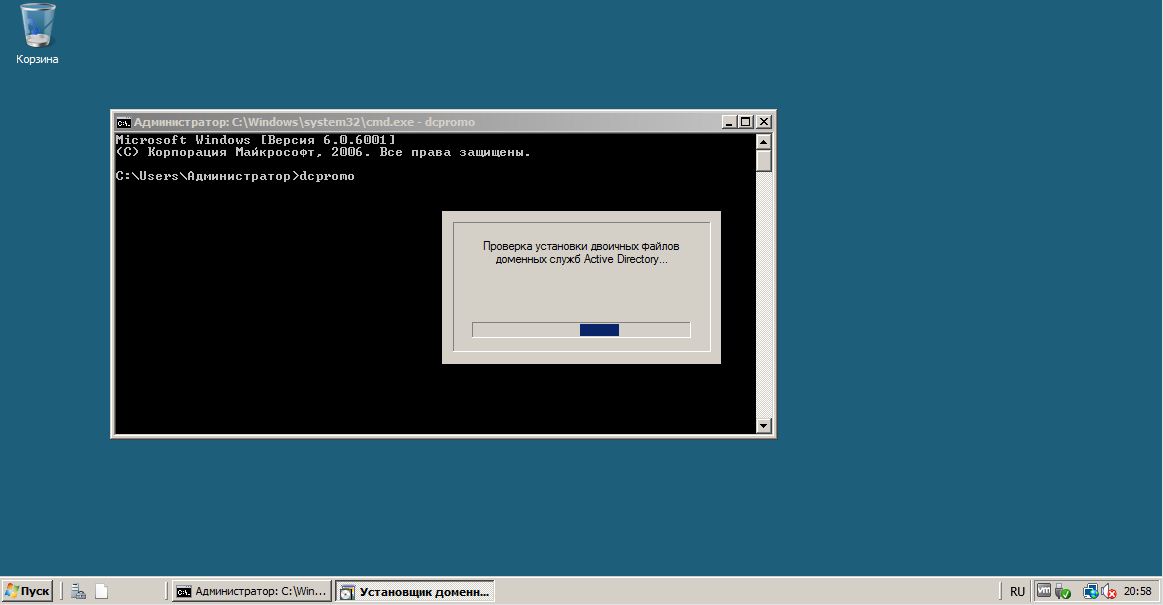Open the Пуск start menu
This screenshot has height=605, width=1163.
[x=27, y=591]
